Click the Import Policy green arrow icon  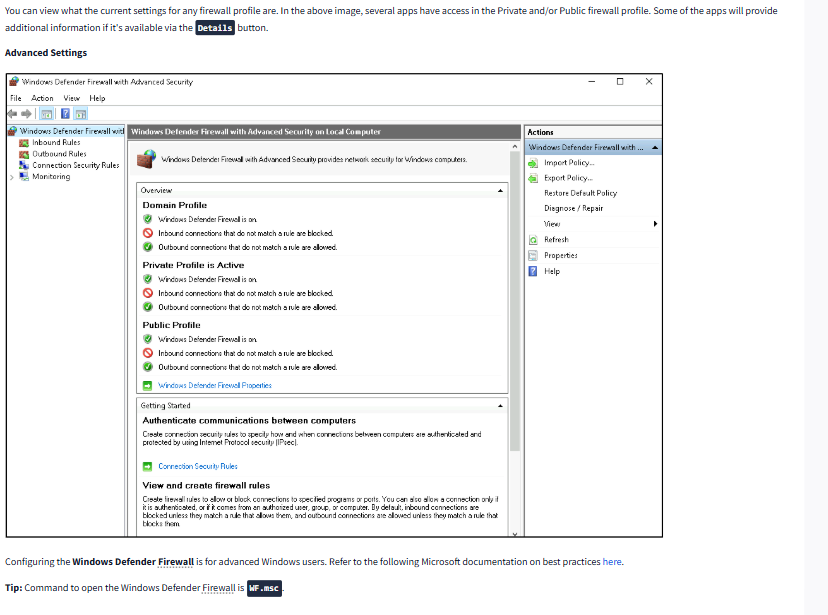click(533, 162)
